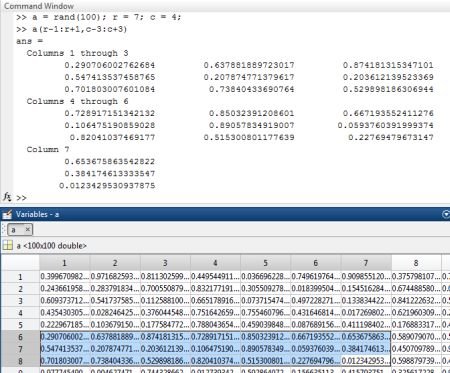Click the array grid icon beside a <100x100 double>
Screen dimensions: 450x373
pyautogui.click(x=7, y=246)
